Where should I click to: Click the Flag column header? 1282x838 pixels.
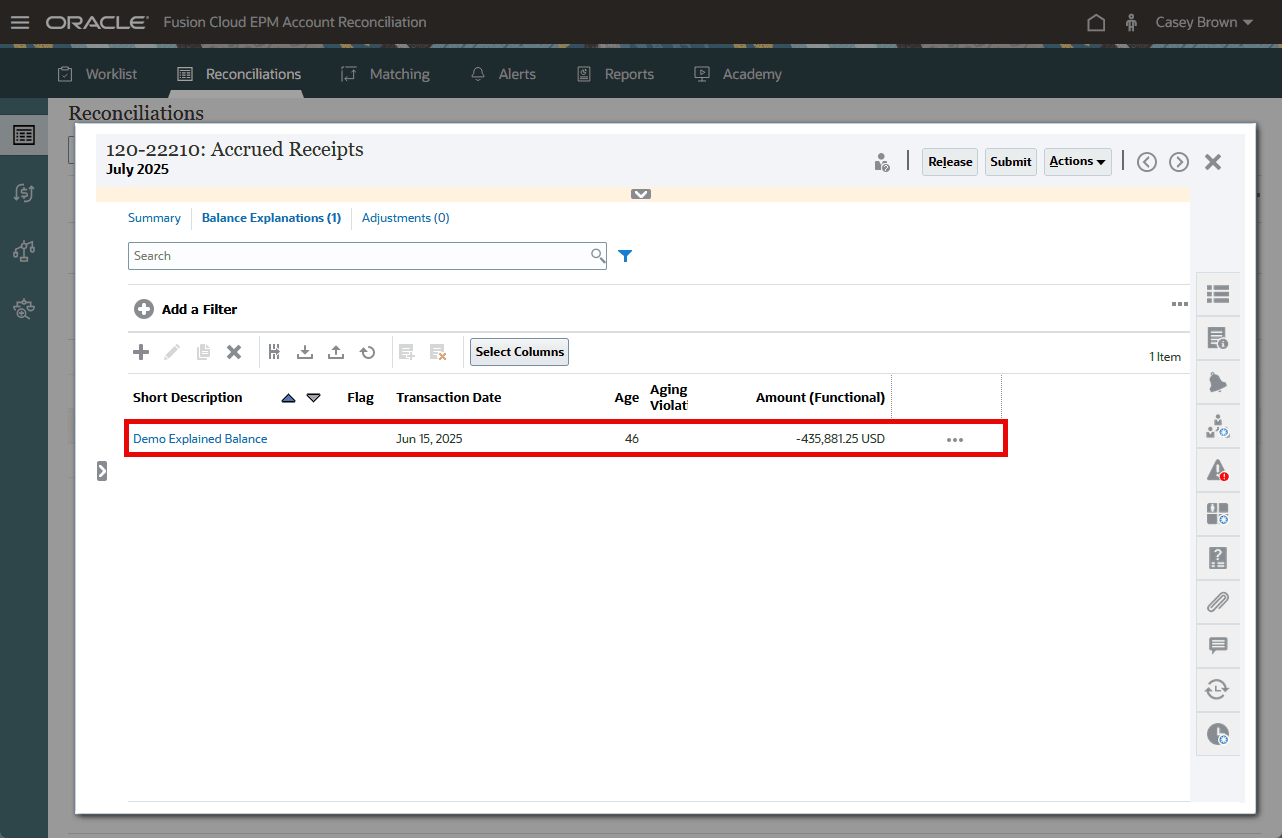pos(360,398)
